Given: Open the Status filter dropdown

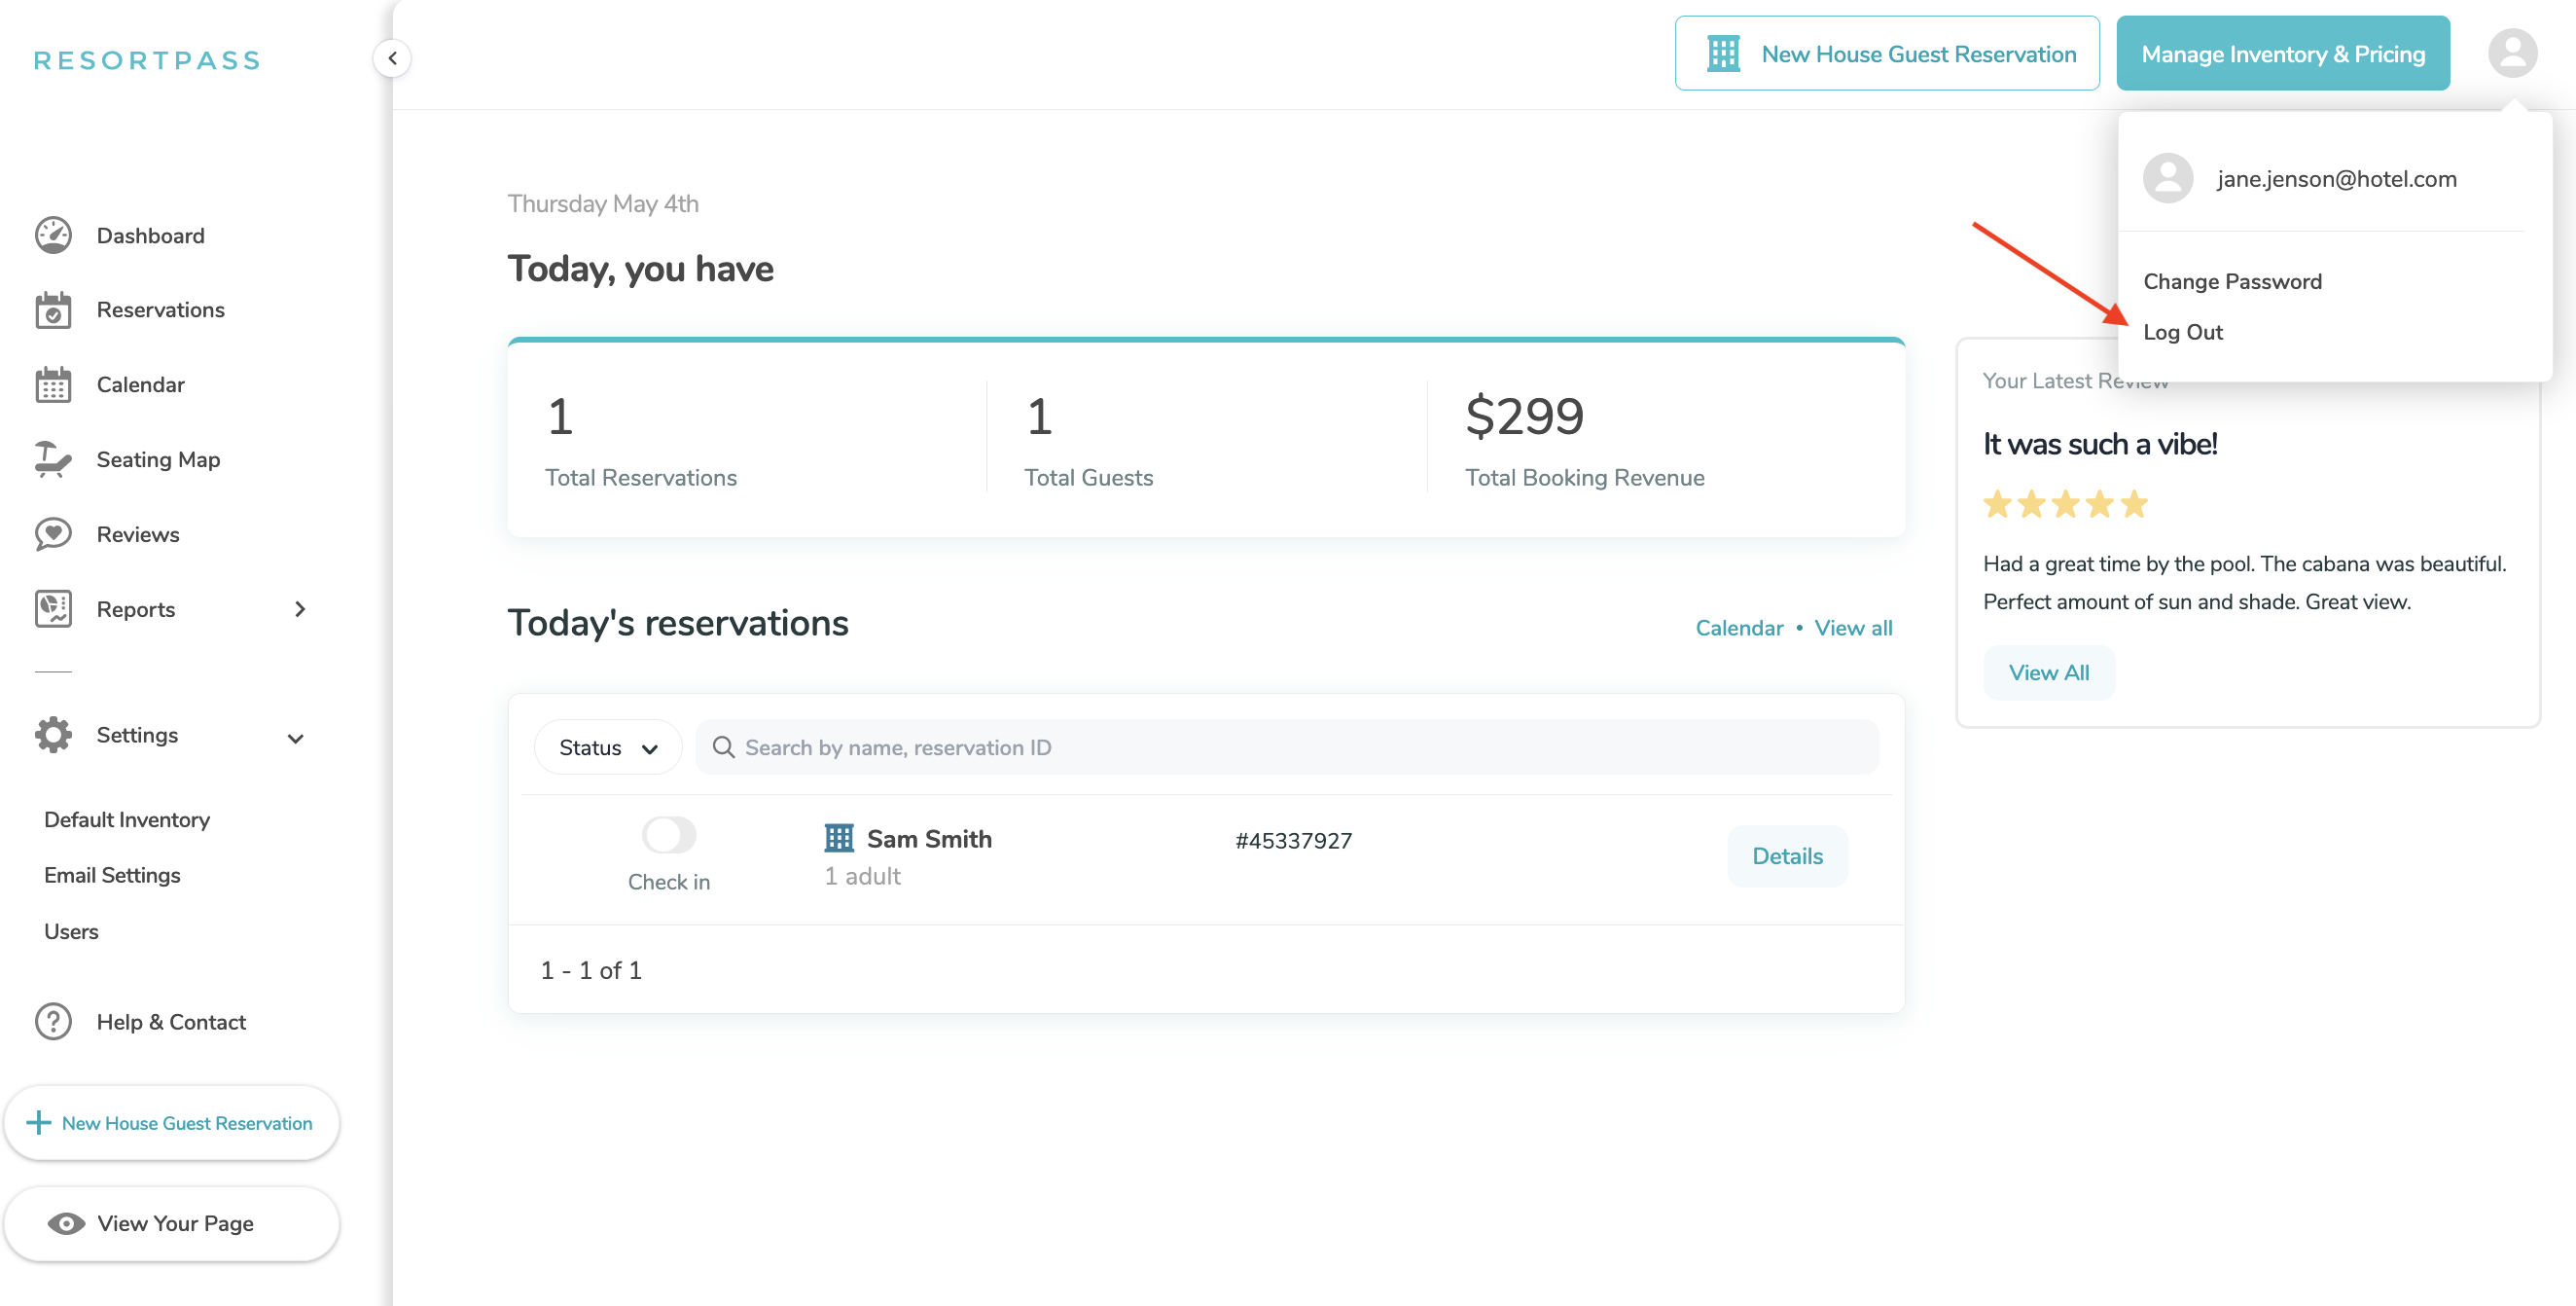Looking at the screenshot, I should tap(608, 748).
